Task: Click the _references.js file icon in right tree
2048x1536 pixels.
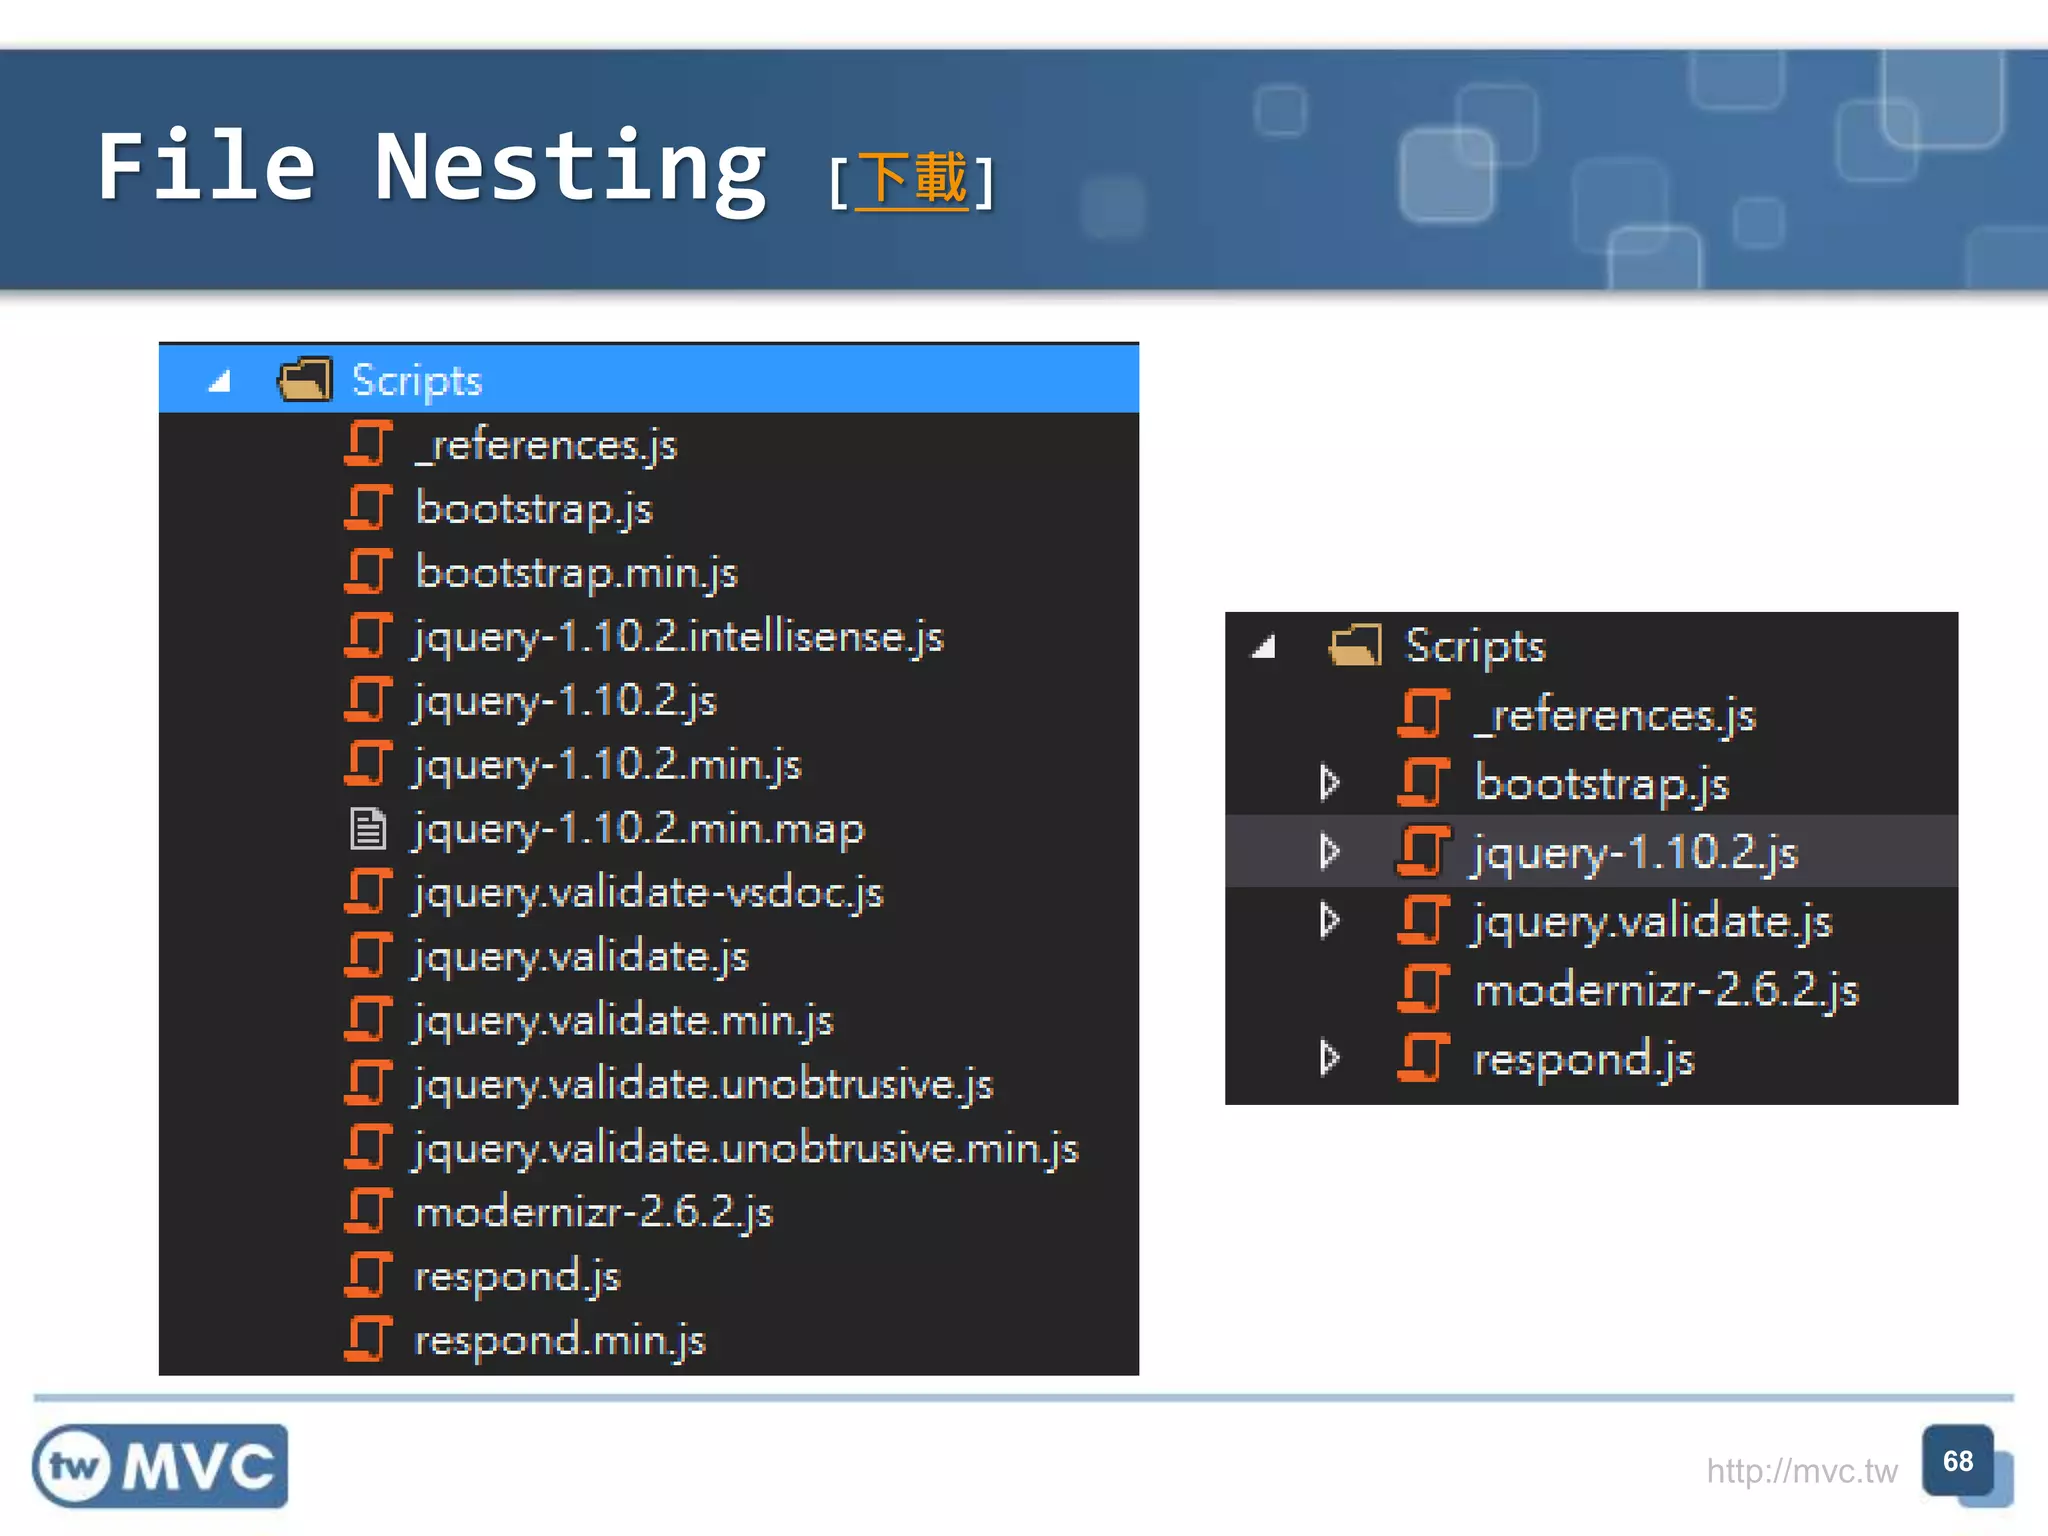Action: point(1424,714)
